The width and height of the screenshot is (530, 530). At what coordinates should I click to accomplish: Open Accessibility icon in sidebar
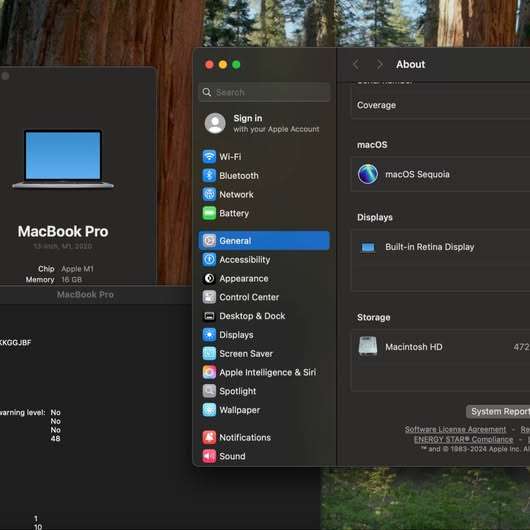coord(209,260)
